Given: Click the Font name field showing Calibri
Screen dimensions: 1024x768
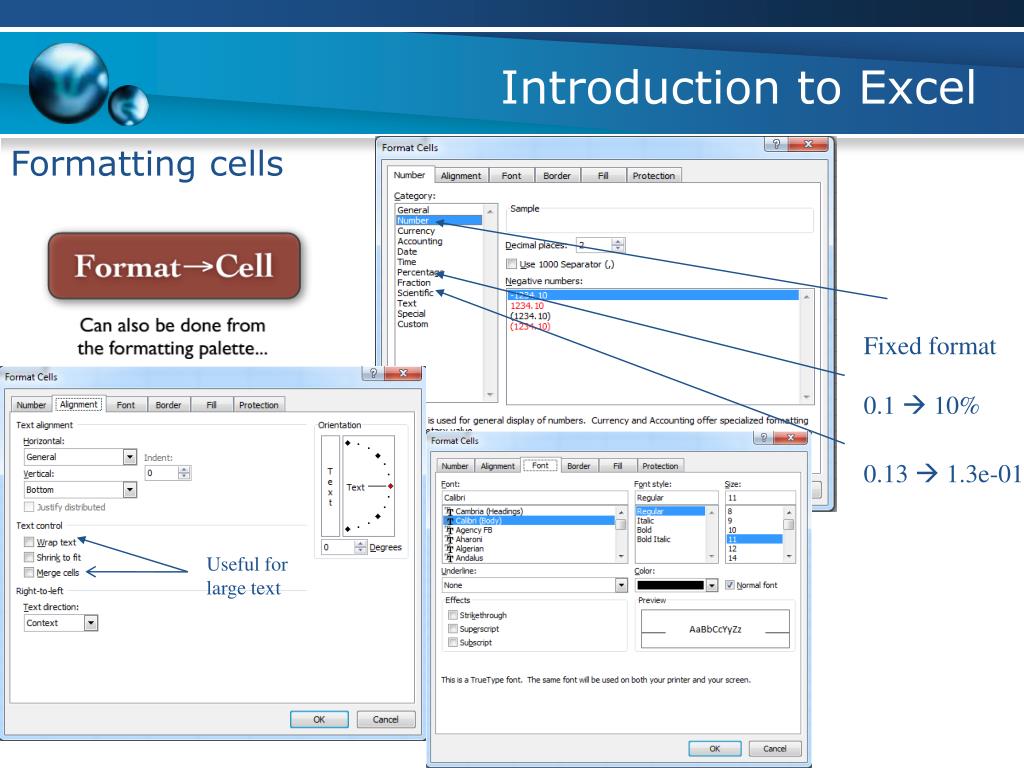Looking at the screenshot, I should (534, 498).
